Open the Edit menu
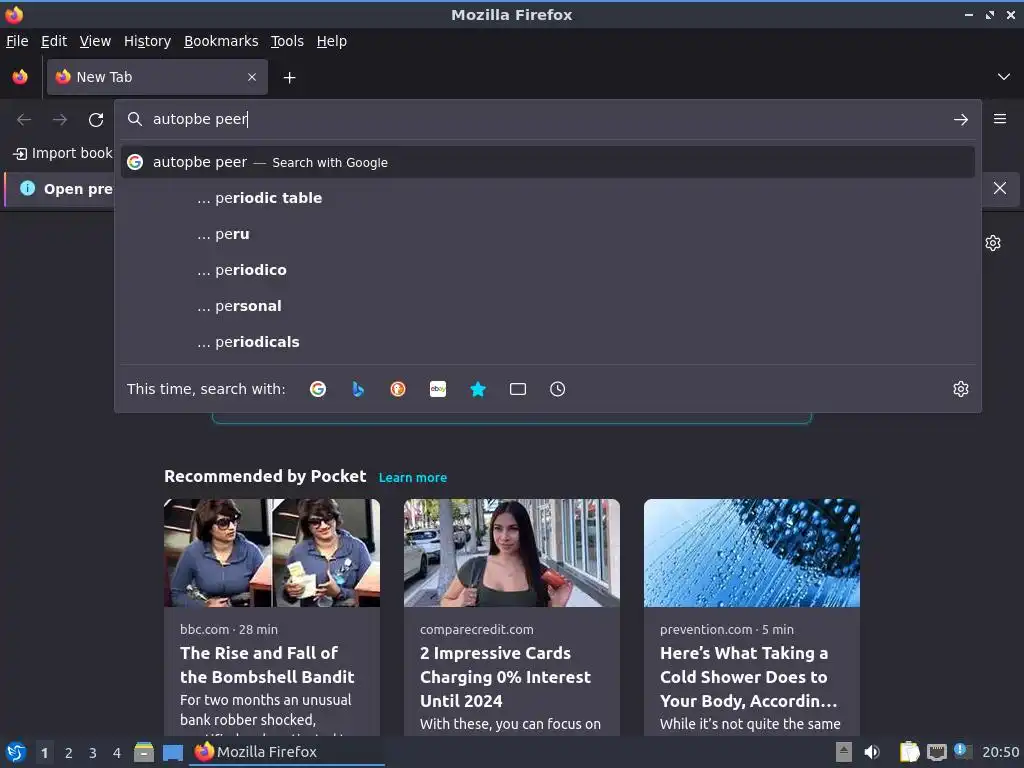The image size is (1024, 768). point(54,41)
